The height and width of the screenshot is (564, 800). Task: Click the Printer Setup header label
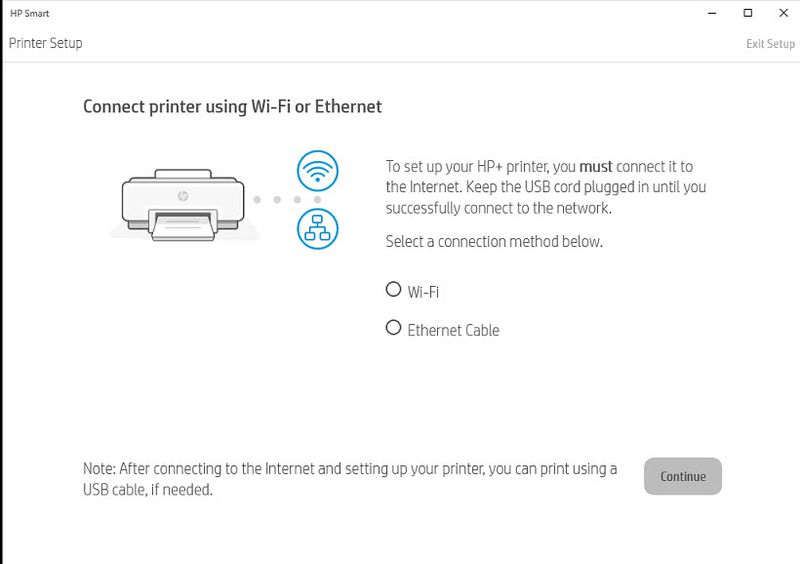tap(46, 43)
